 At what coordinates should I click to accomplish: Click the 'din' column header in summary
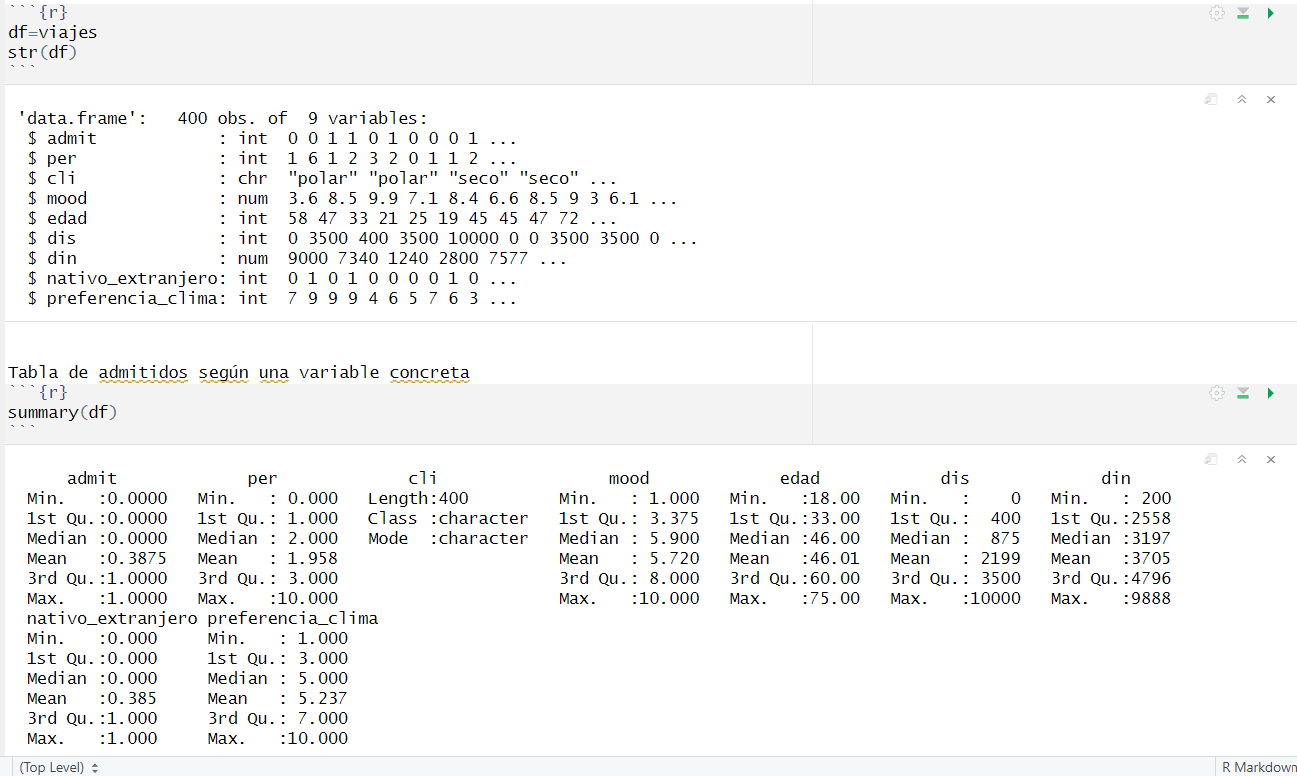(1116, 478)
